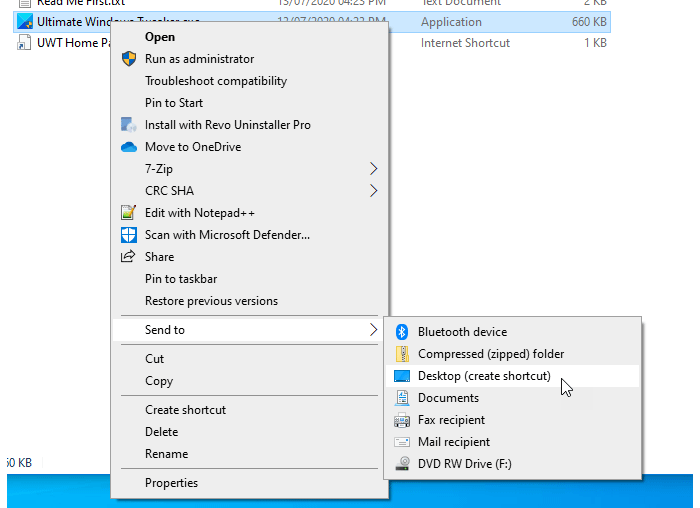The image size is (700, 508).
Task: Click the Fax recipient icon
Action: 402,420
